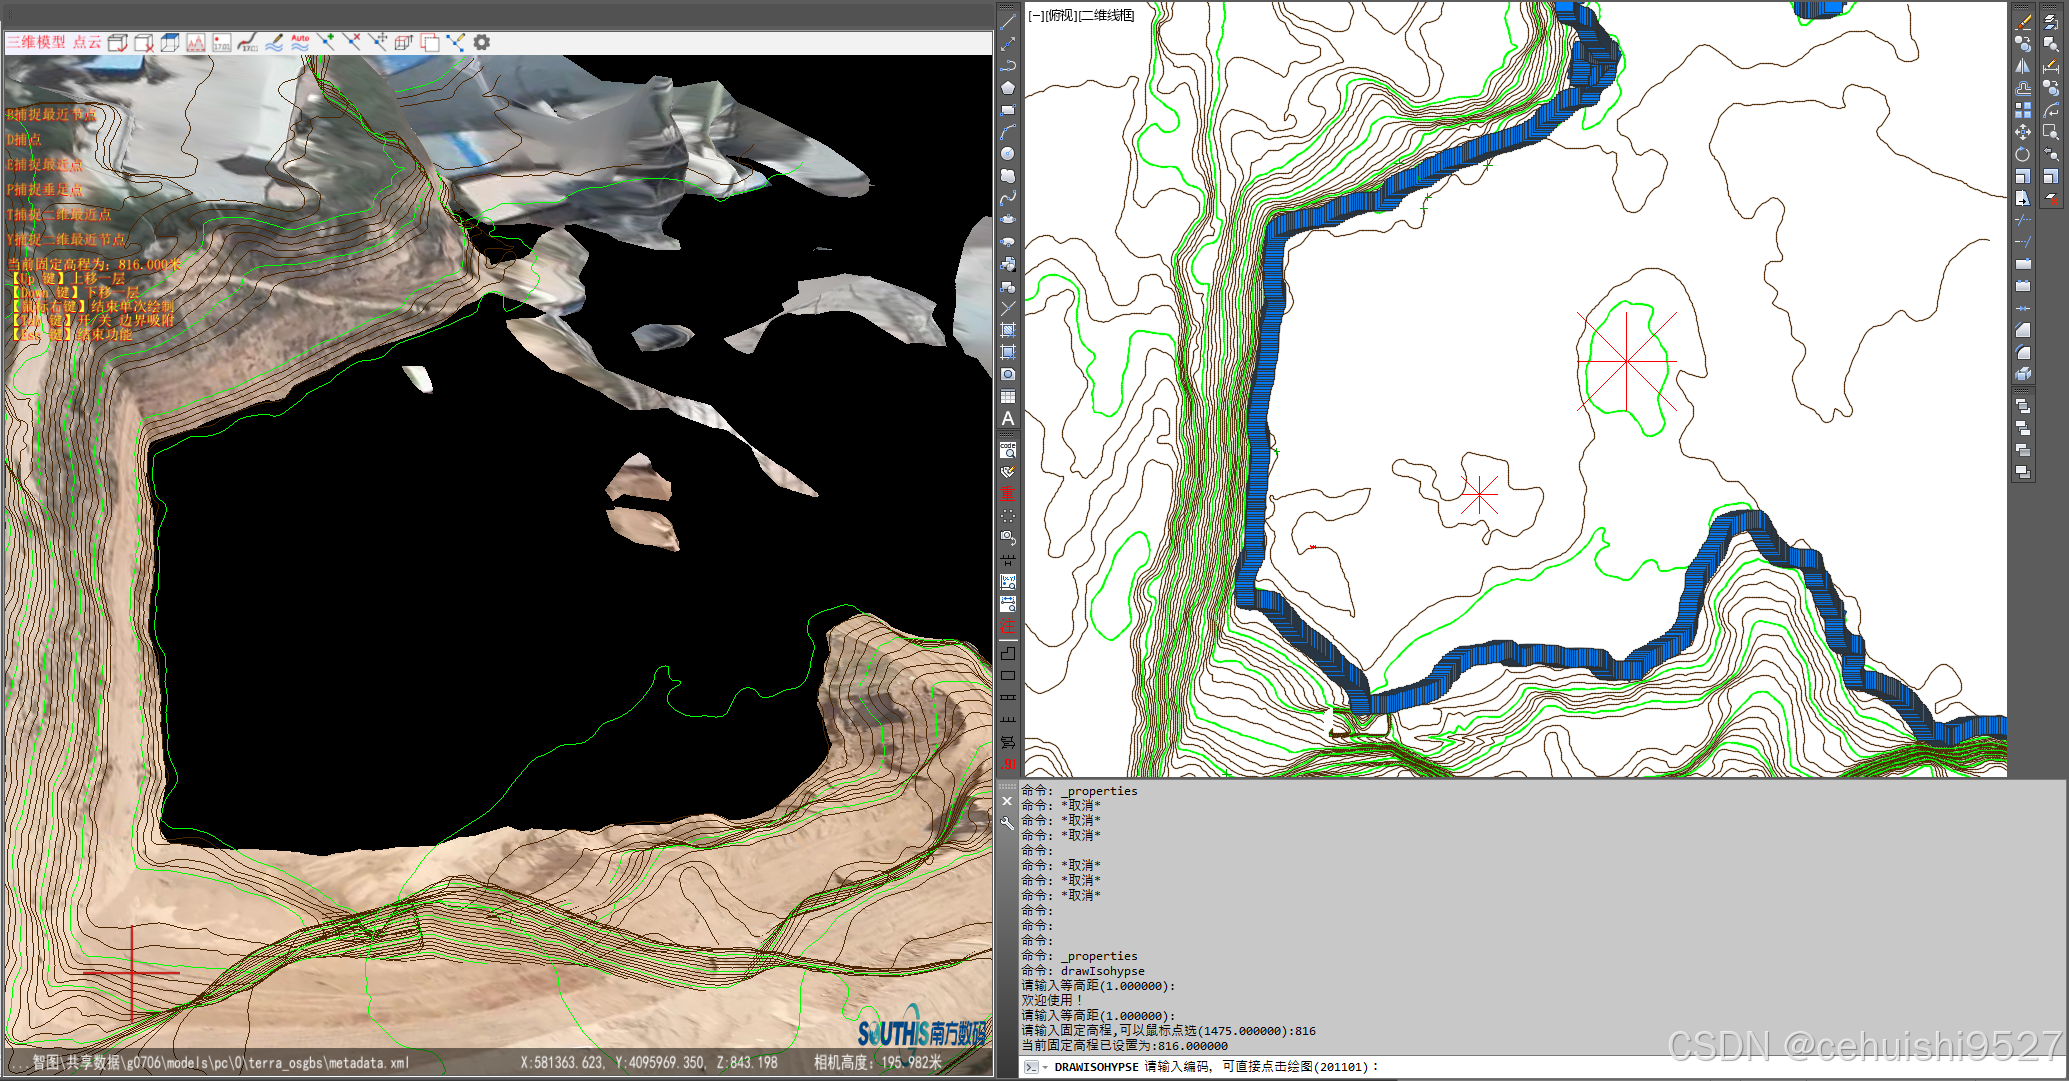The width and height of the screenshot is (2069, 1081).
Task: Click the X:581363.623 coordinate readout
Action: tap(562, 1062)
